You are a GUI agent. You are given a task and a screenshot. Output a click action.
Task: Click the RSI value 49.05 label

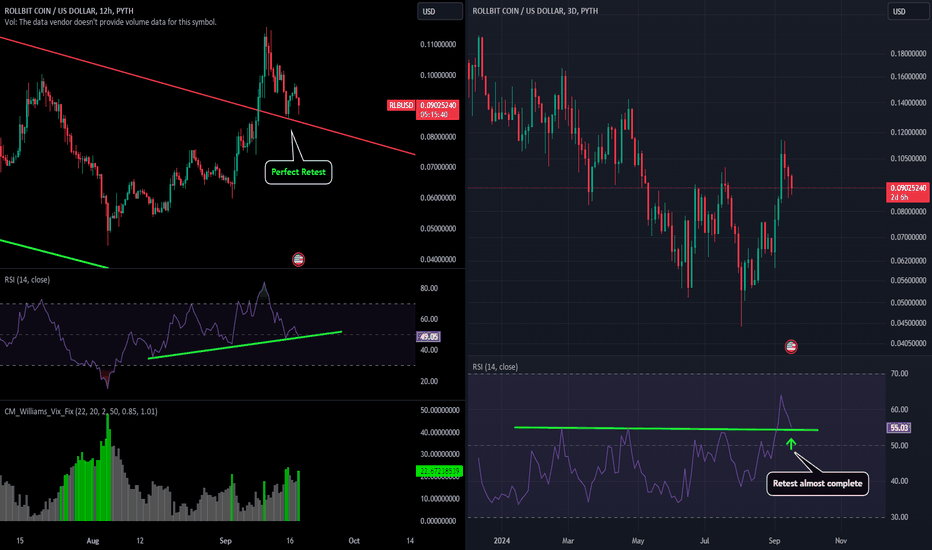pyautogui.click(x=429, y=337)
